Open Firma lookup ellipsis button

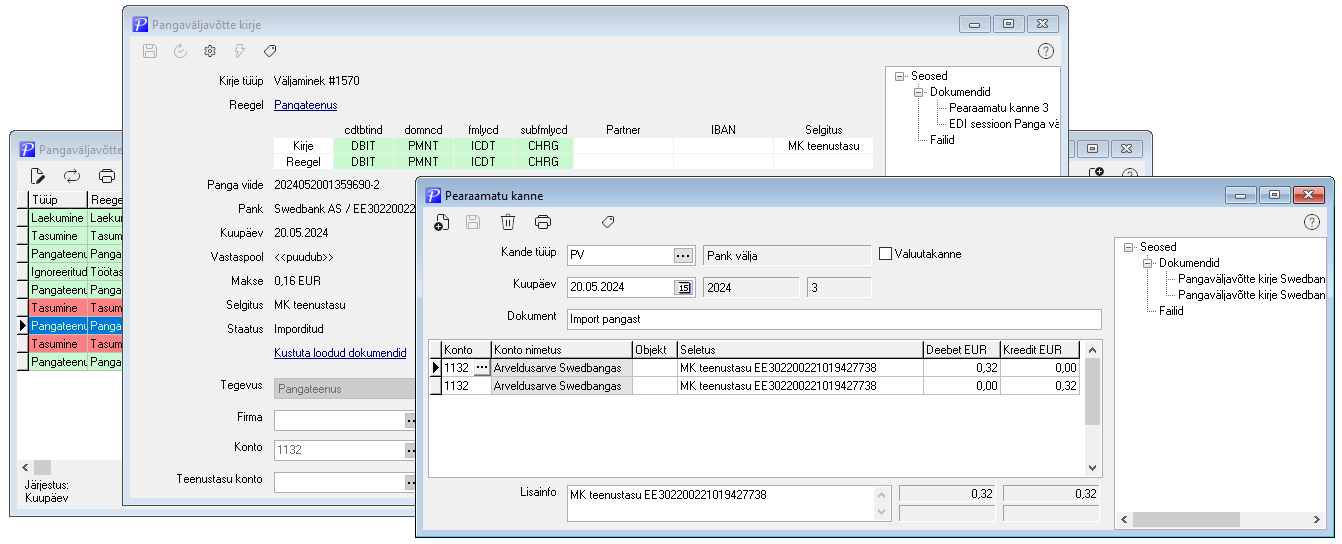point(409,421)
